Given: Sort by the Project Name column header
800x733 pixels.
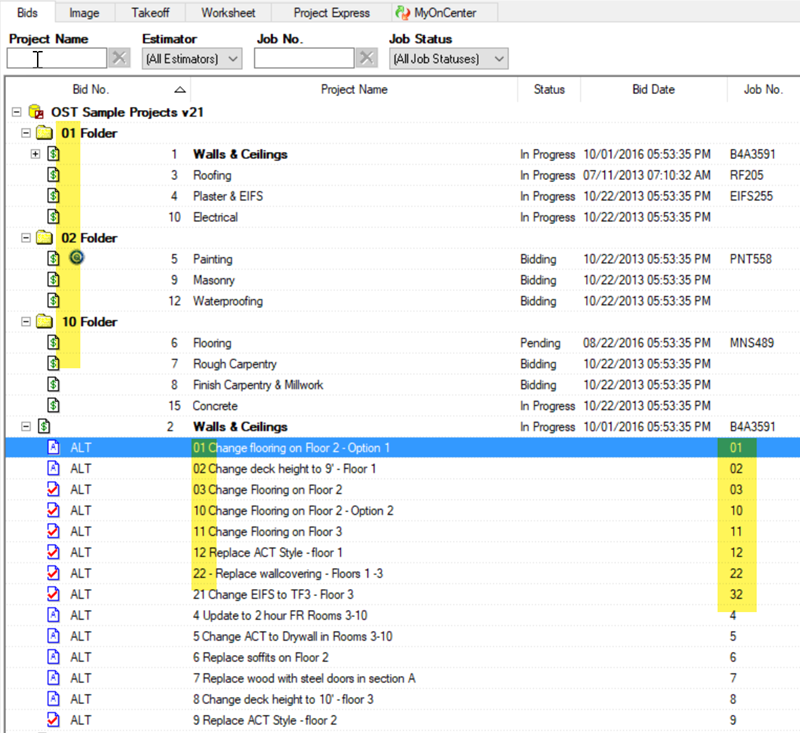Looking at the screenshot, I should point(354,90).
